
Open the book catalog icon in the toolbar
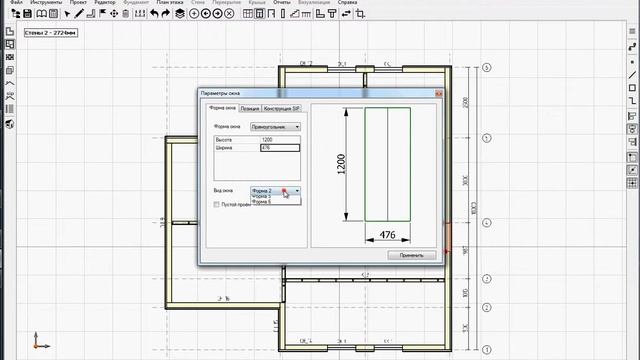pyautogui.click(x=41, y=14)
